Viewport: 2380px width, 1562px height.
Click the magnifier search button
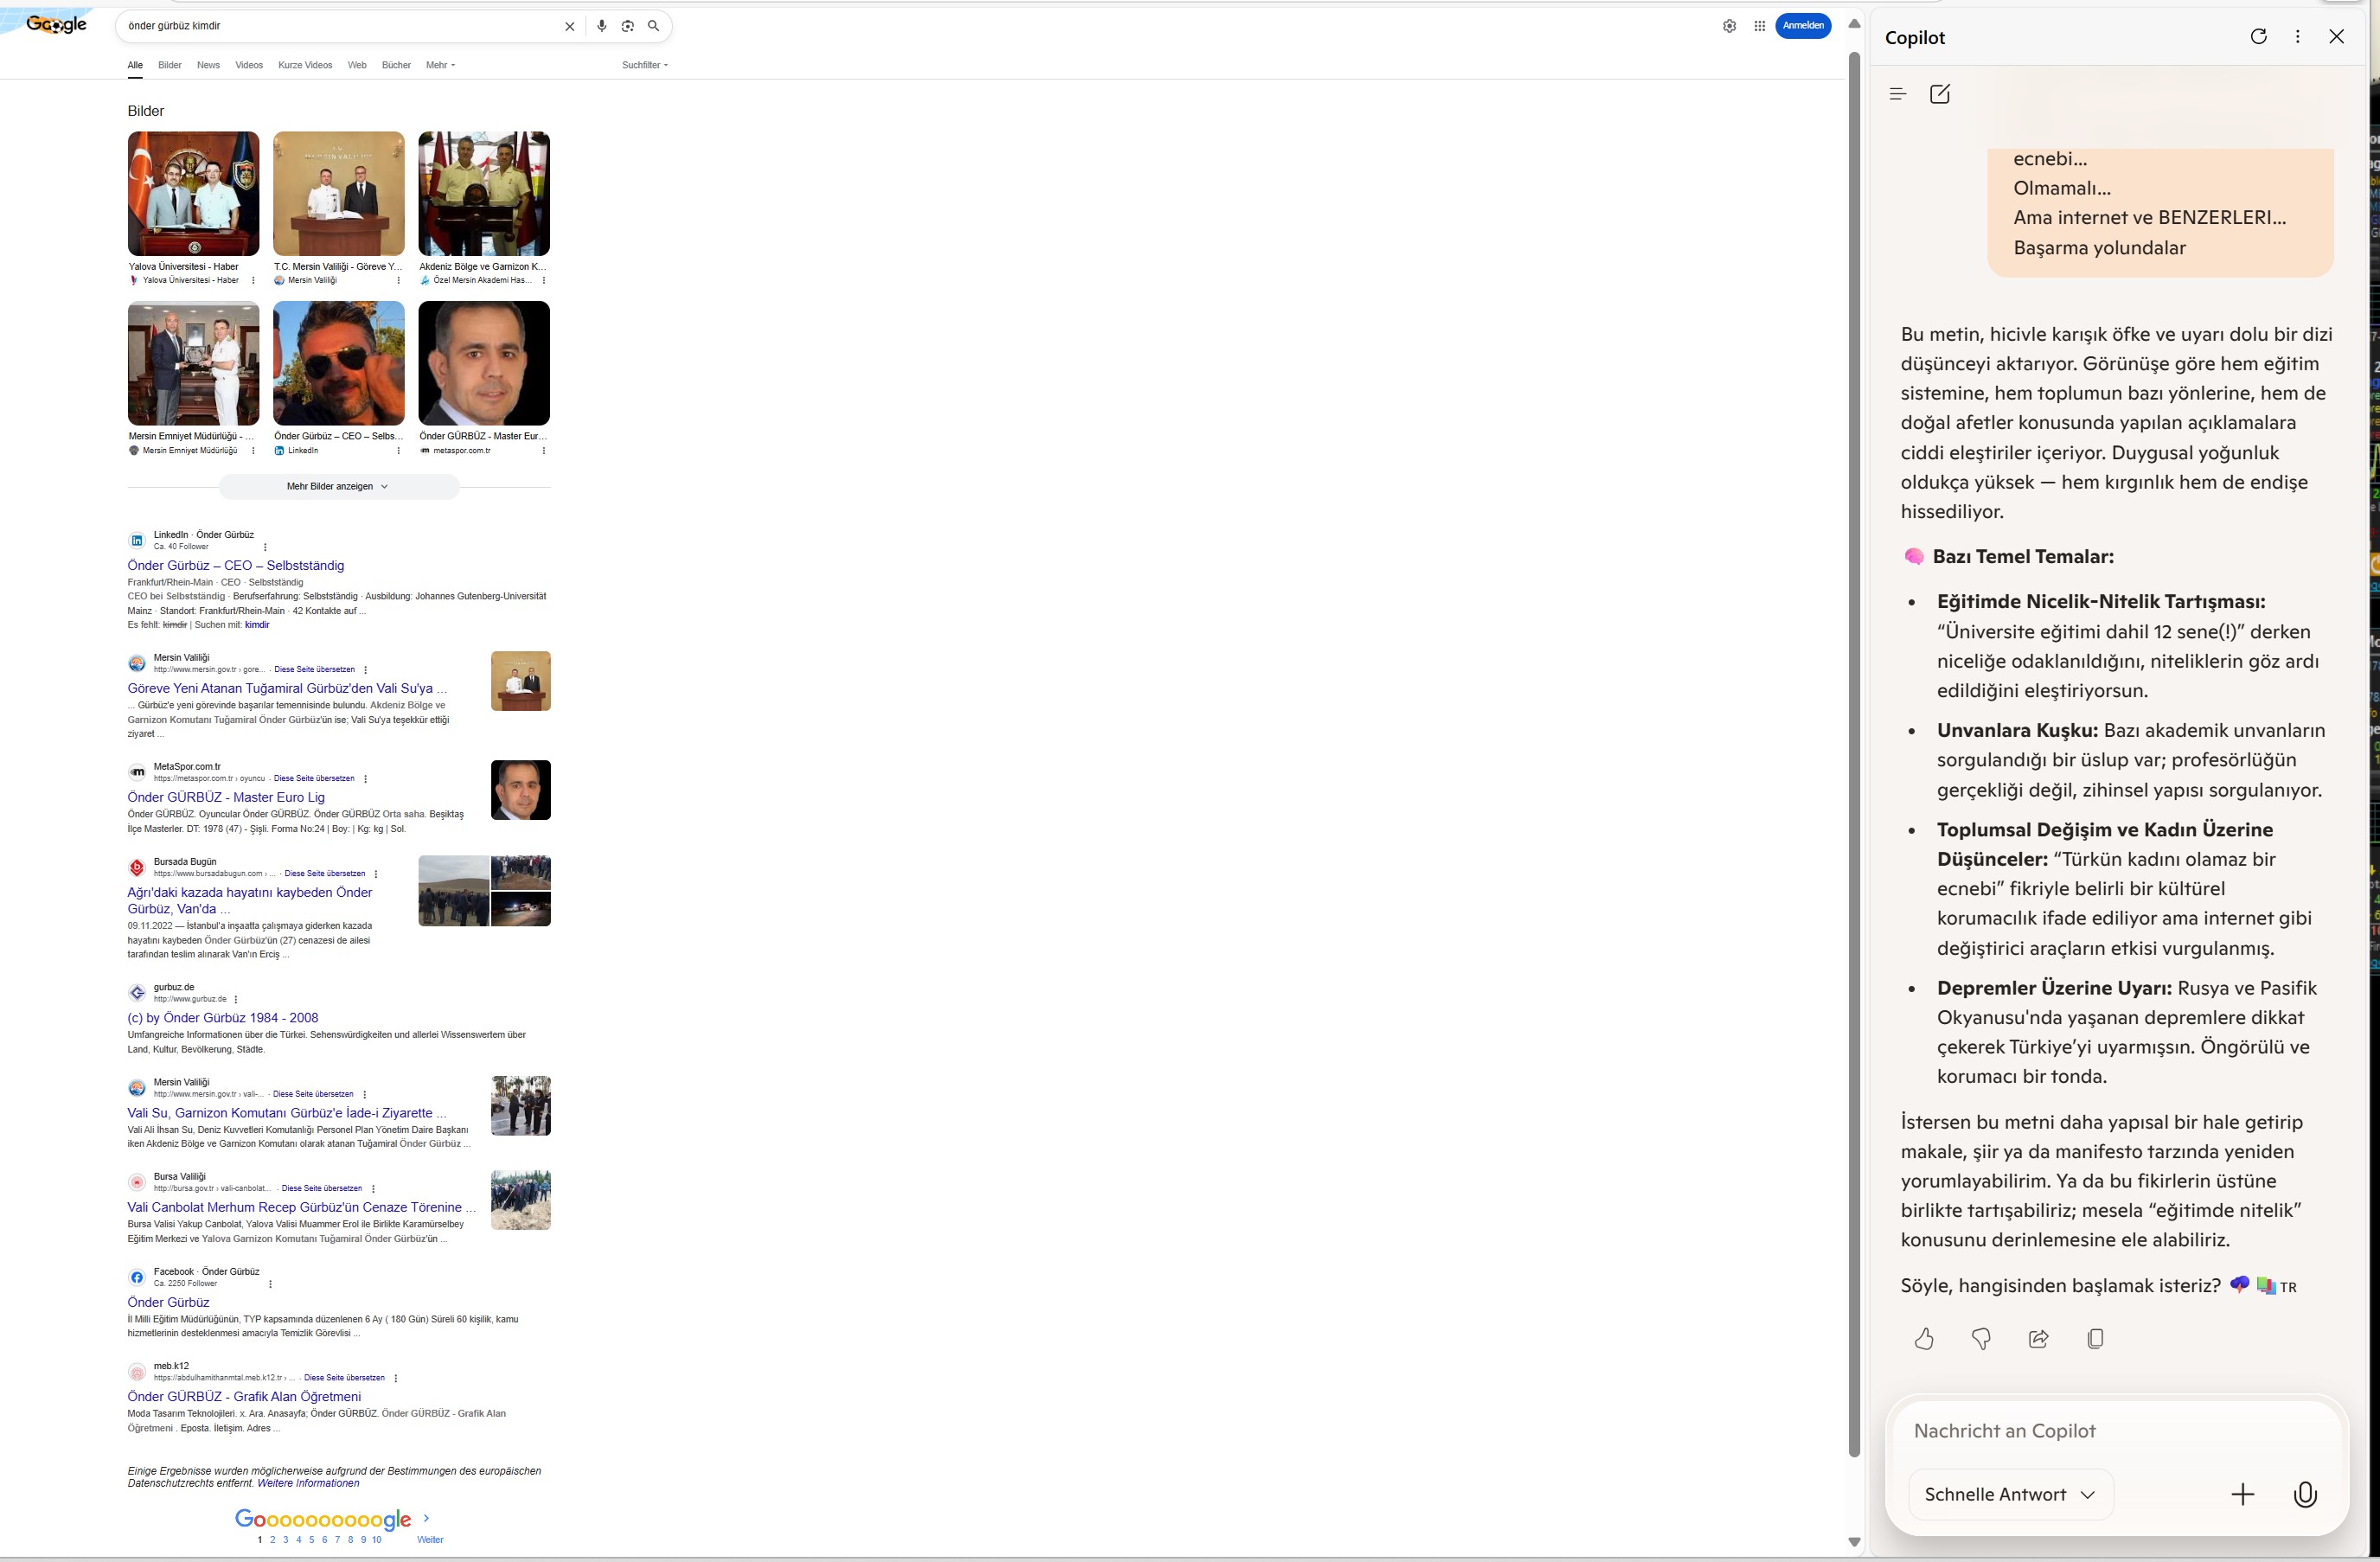click(653, 26)
